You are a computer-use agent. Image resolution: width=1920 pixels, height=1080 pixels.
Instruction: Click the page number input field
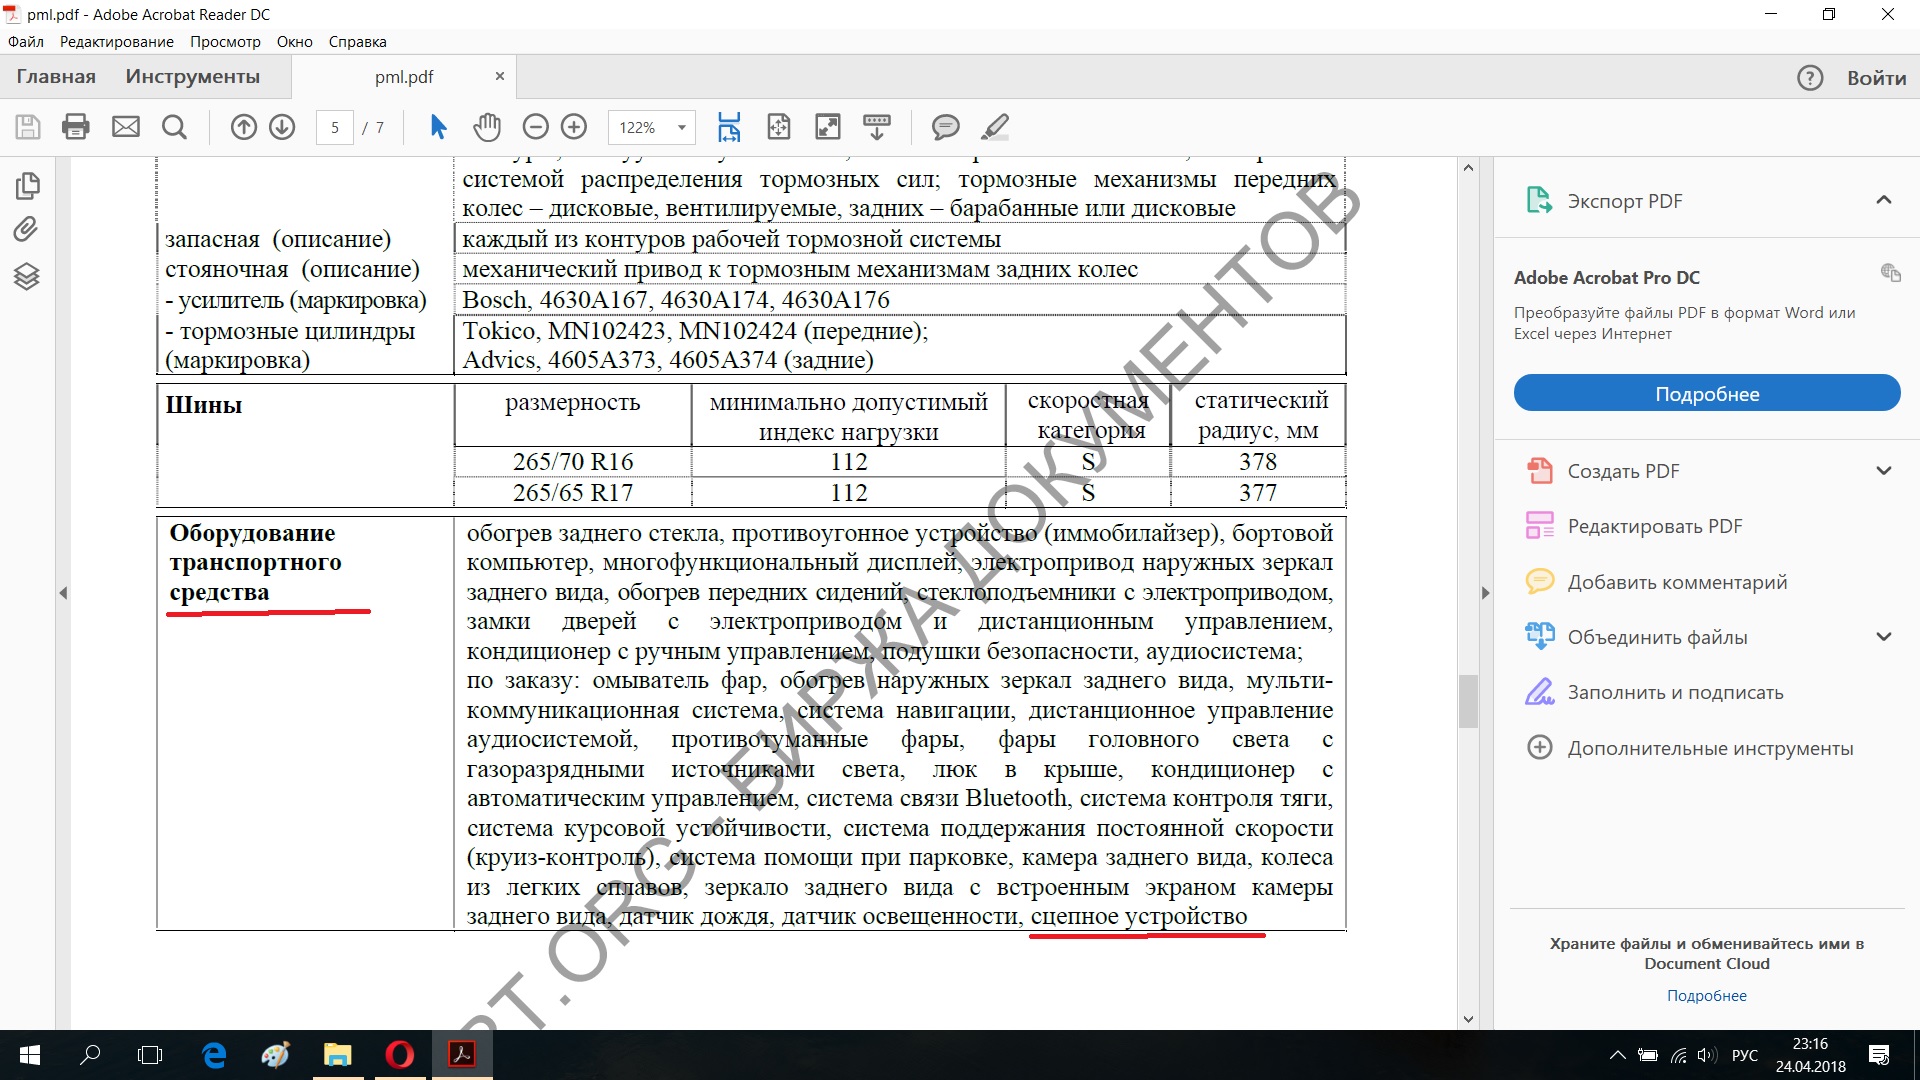(335, 127)
